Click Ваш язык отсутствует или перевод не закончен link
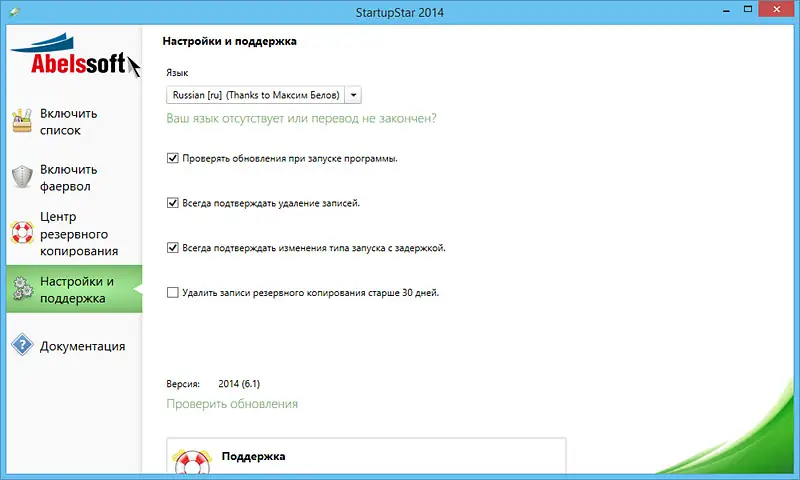 pyautogui.click(x=302, y=118)
